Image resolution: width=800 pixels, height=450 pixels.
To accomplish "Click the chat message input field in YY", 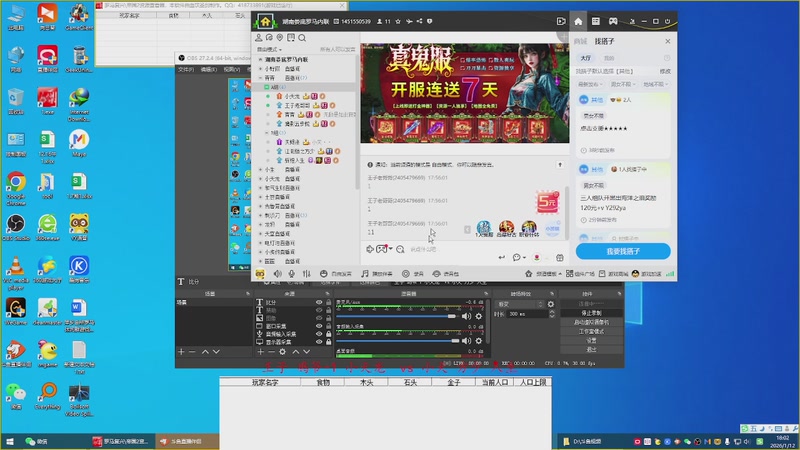I will (x=452, y=249).
